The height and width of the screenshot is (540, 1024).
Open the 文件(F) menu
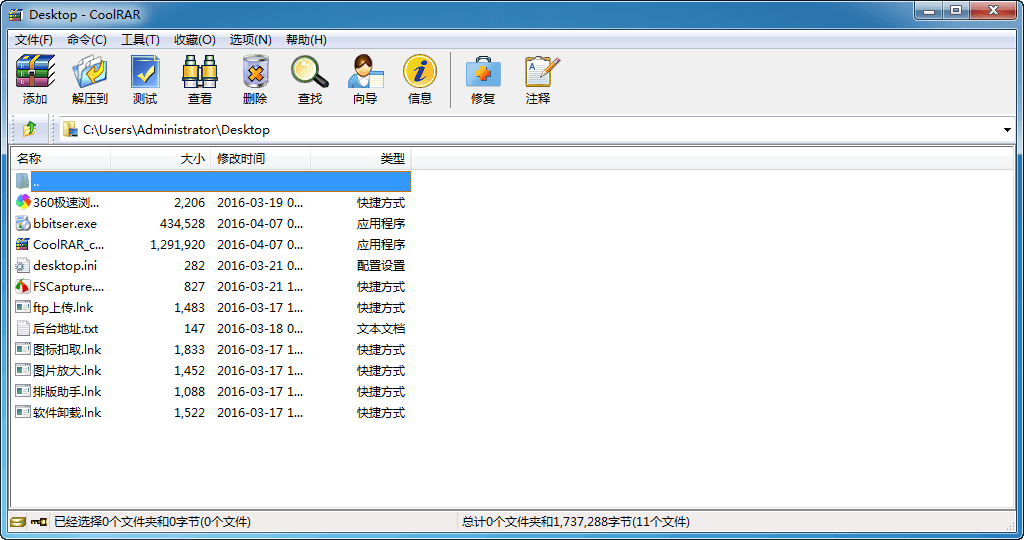(34, 40)
